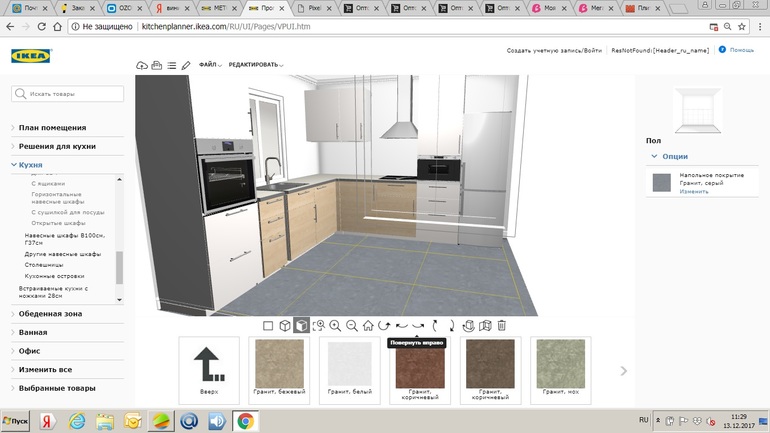Screen dimensions: 770x433
Task: Click the Изменить link under floor covering
Action: tap(694, 191)
